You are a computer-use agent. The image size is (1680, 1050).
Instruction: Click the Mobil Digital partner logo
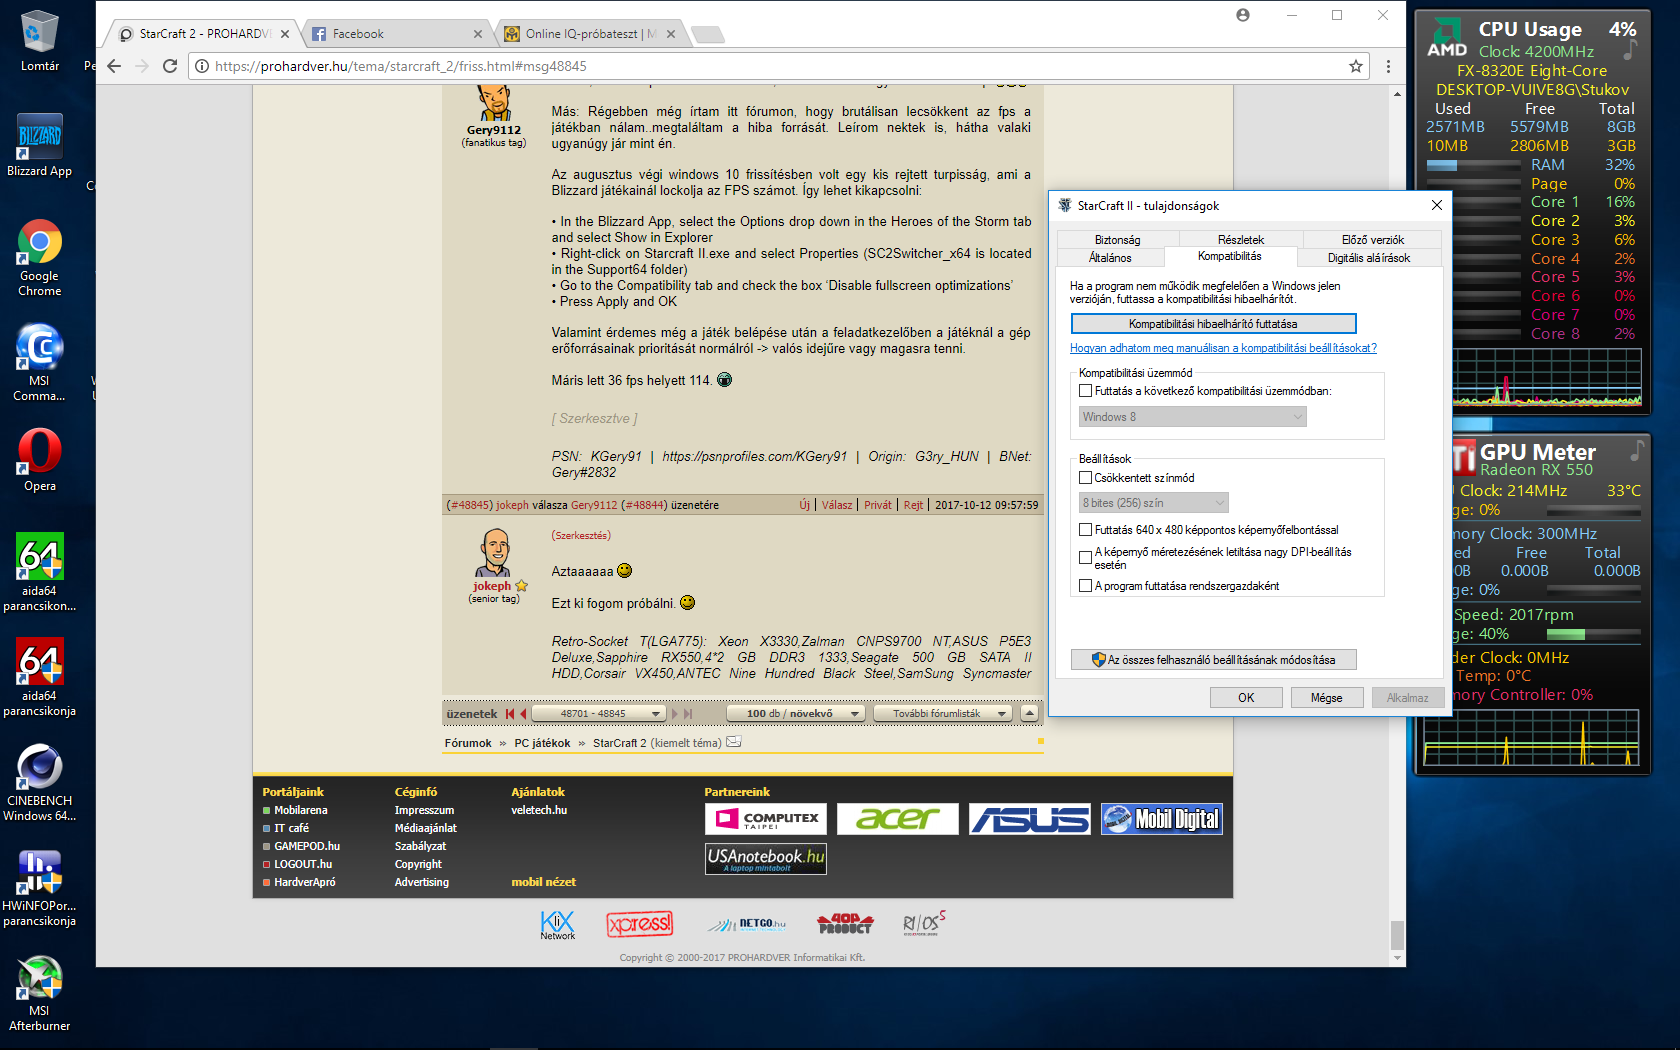tap(1162, 819)
